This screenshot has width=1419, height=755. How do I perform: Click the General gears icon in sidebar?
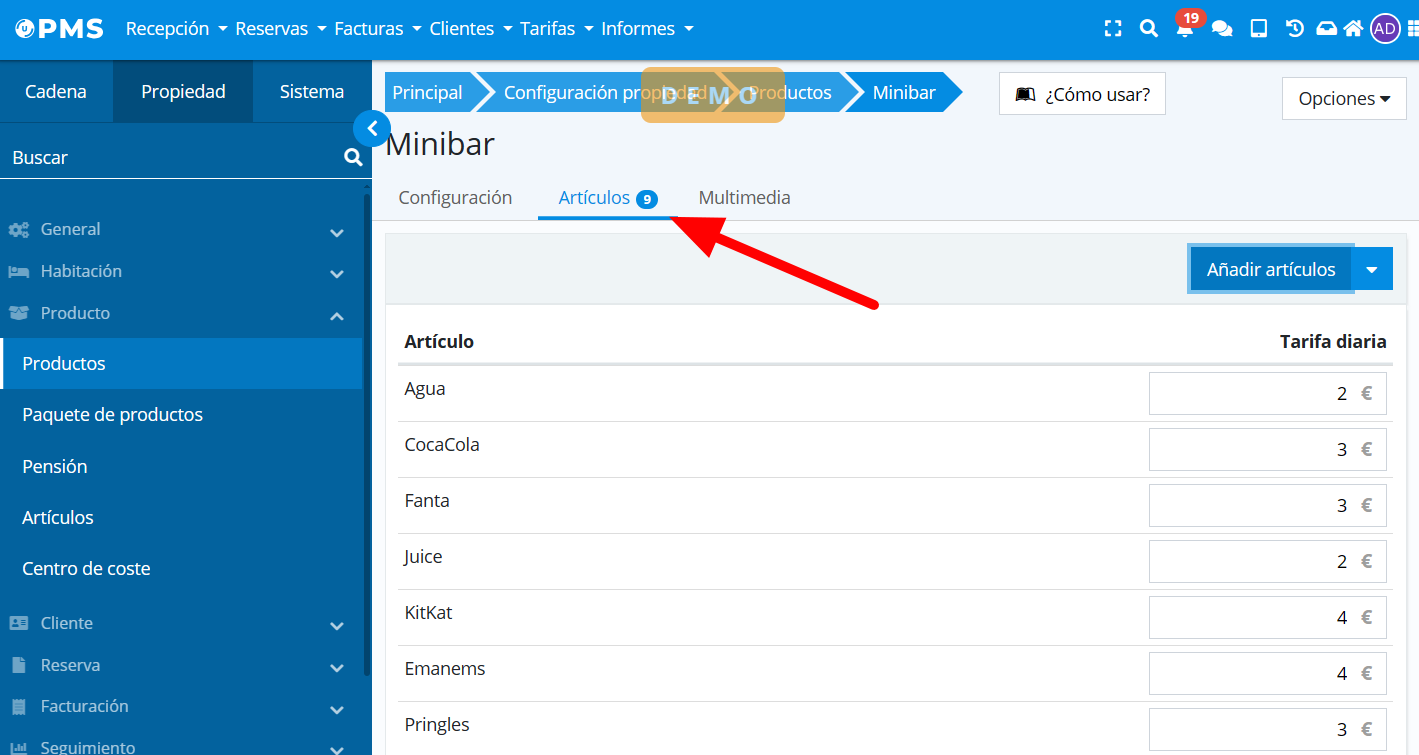click(x=19, y=230)
